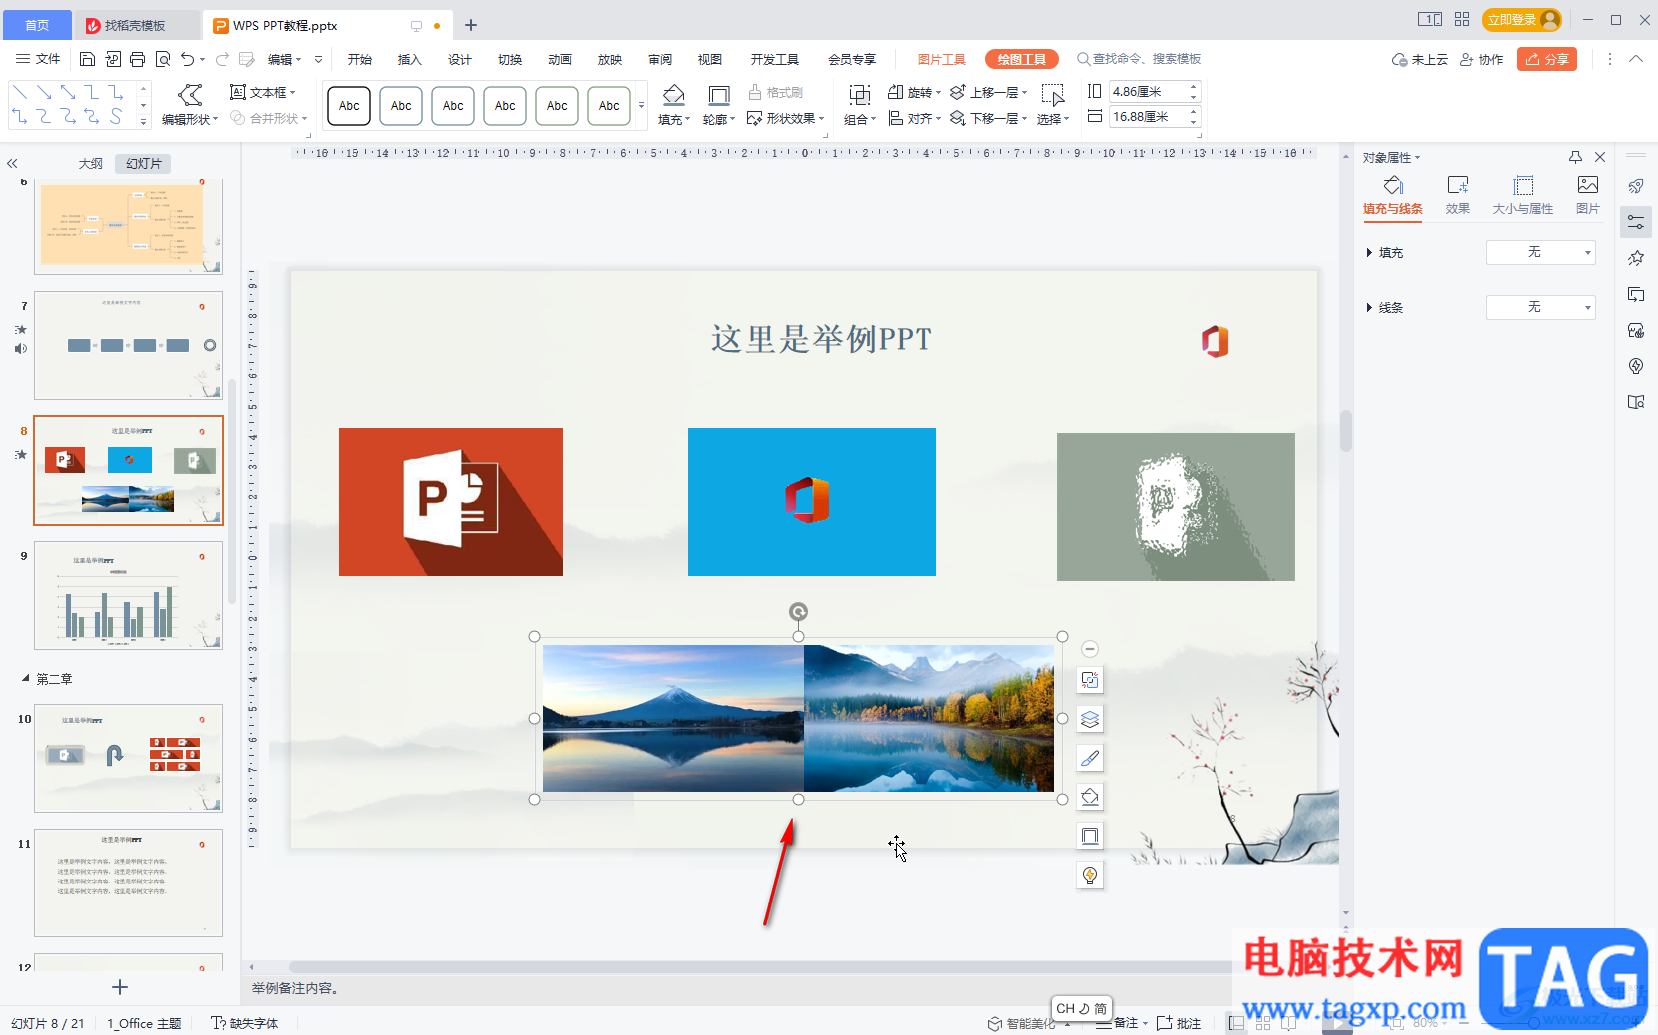Click the Undo arrow icon
Screen dimensions: 1658x1035
tap(187, 59)
